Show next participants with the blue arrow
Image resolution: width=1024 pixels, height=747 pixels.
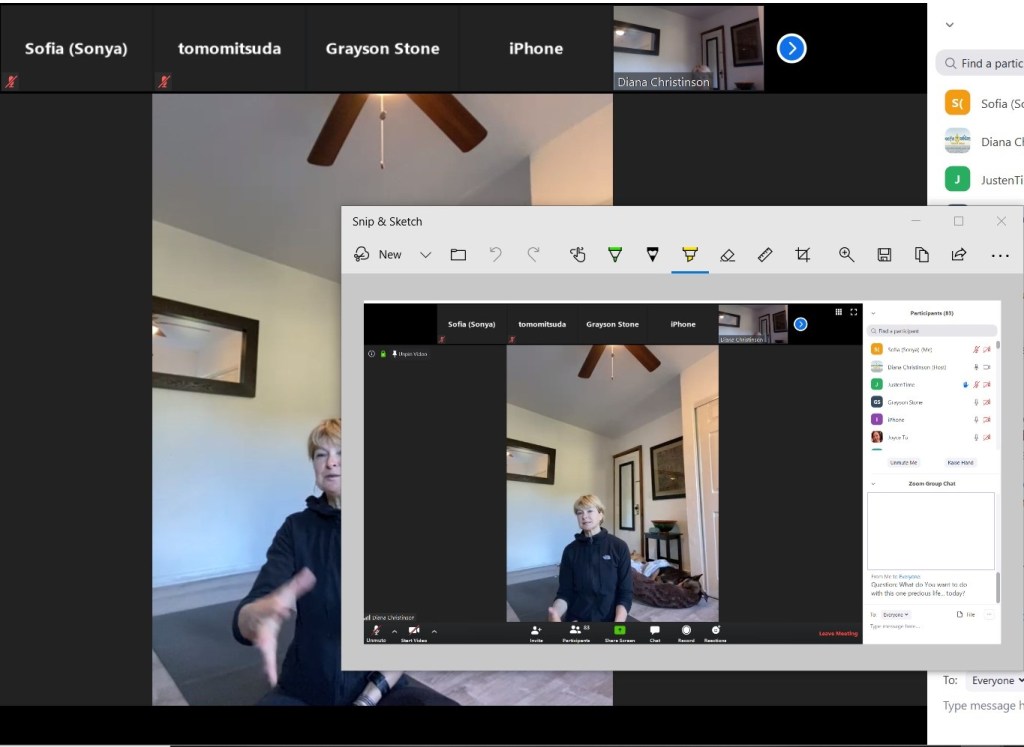coord(791,48)
